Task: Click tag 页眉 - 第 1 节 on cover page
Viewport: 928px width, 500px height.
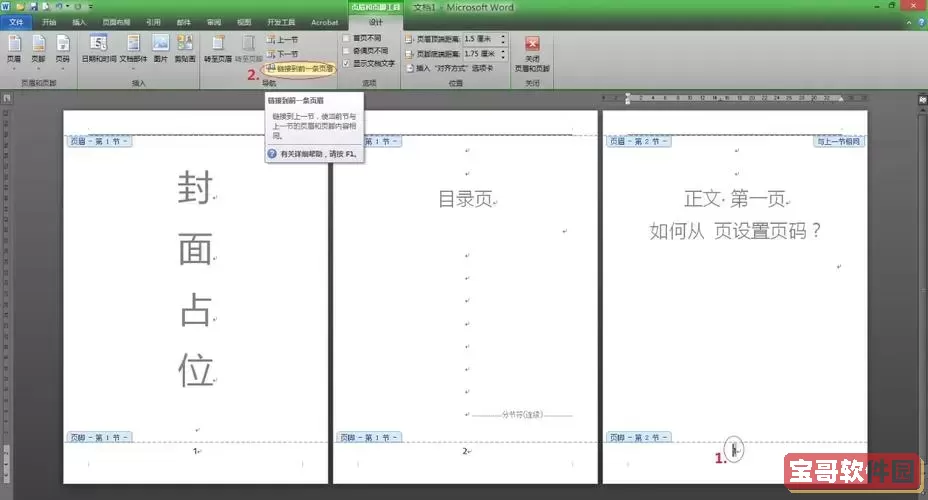Action: point(99,141)
